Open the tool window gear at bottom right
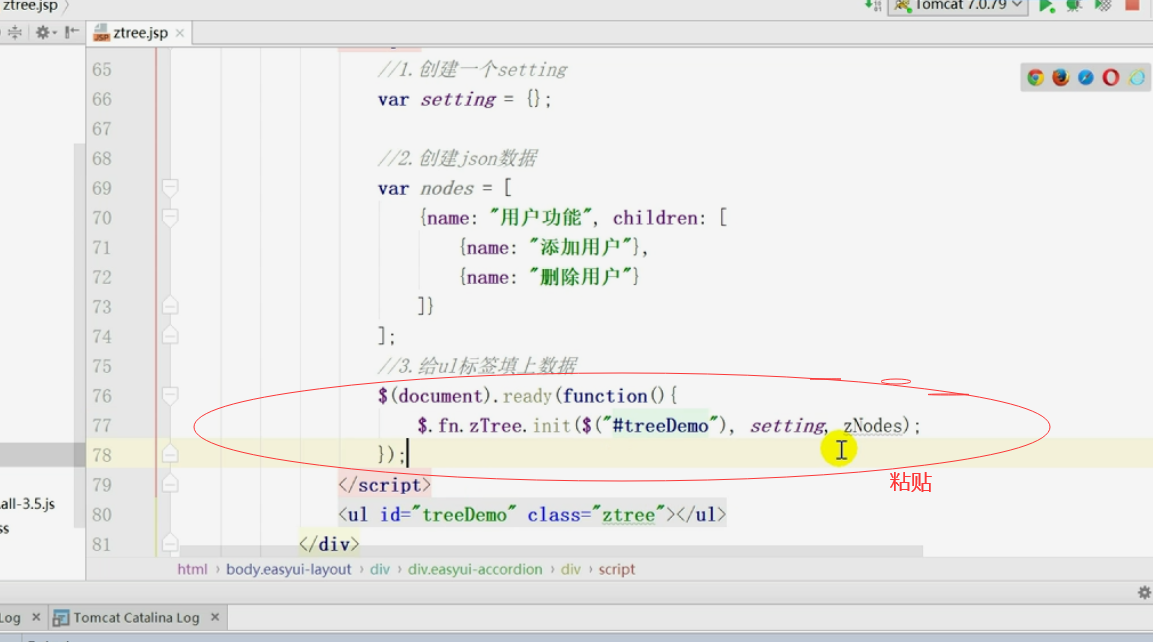 [1143, 592]
